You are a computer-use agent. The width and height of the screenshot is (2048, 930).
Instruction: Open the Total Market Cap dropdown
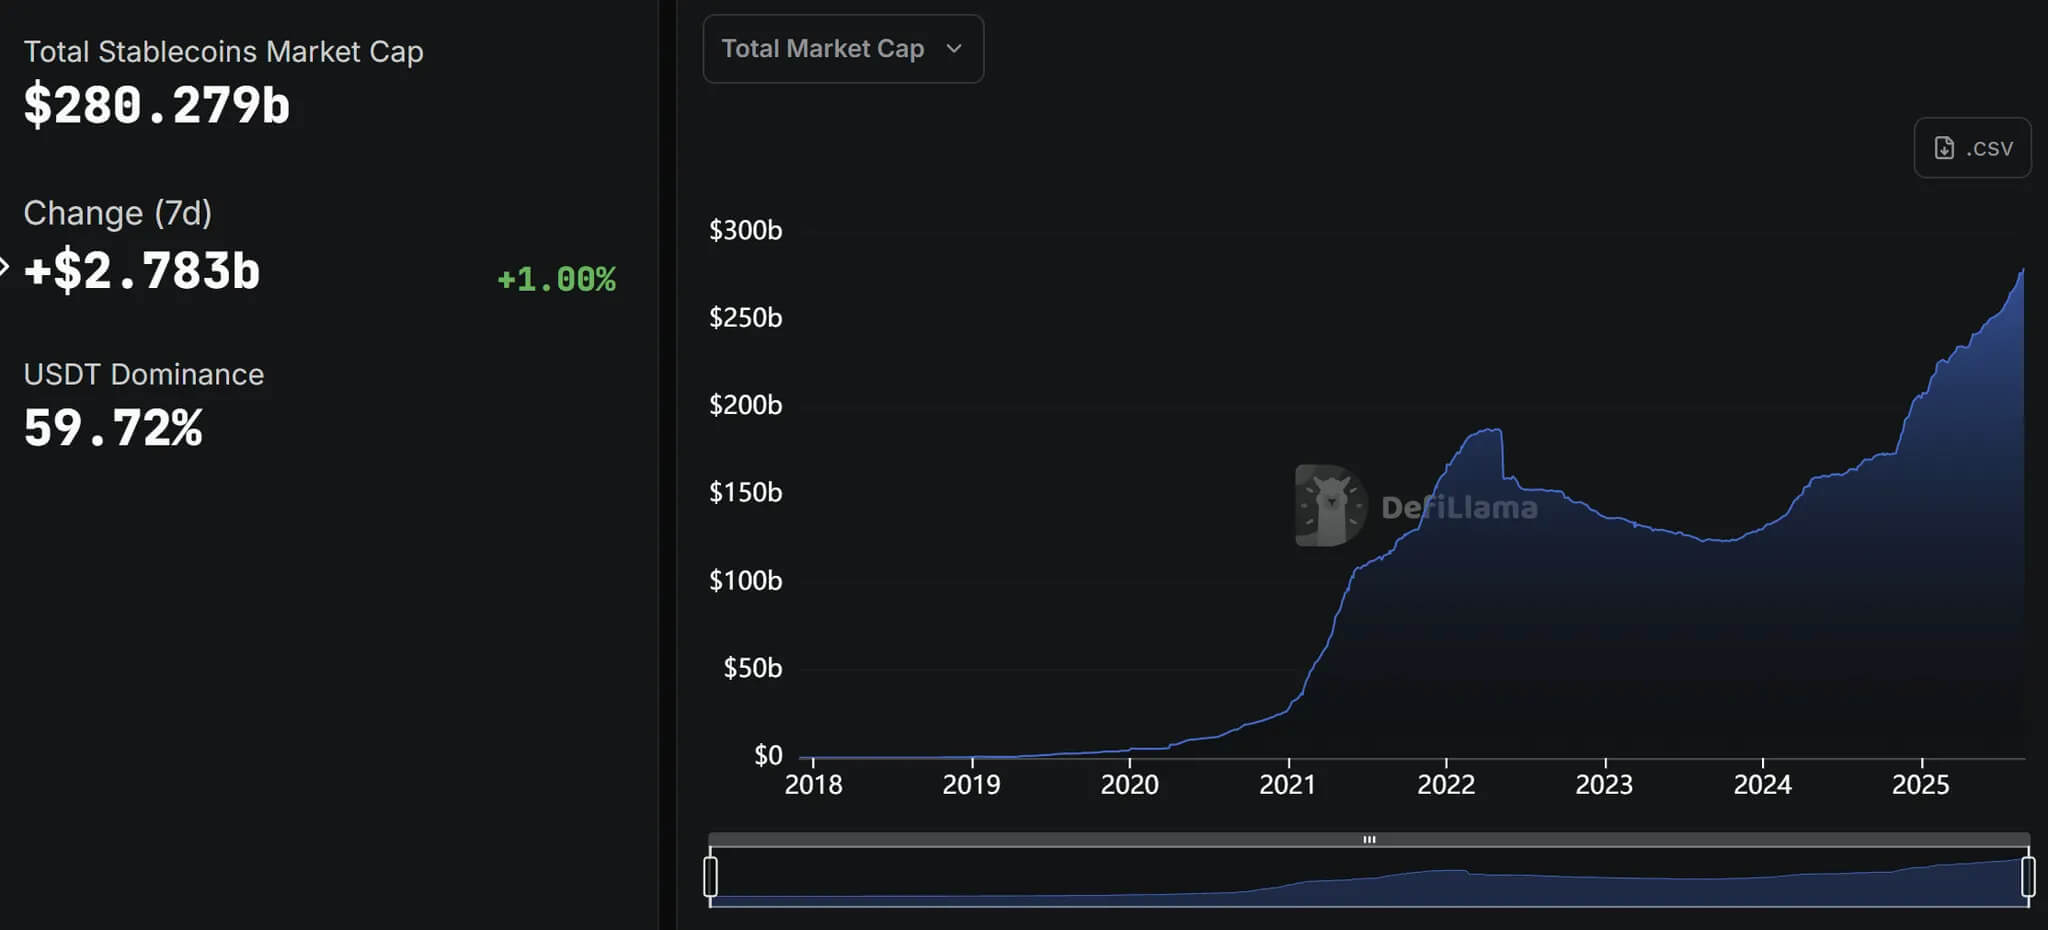(x=842, y=49)
